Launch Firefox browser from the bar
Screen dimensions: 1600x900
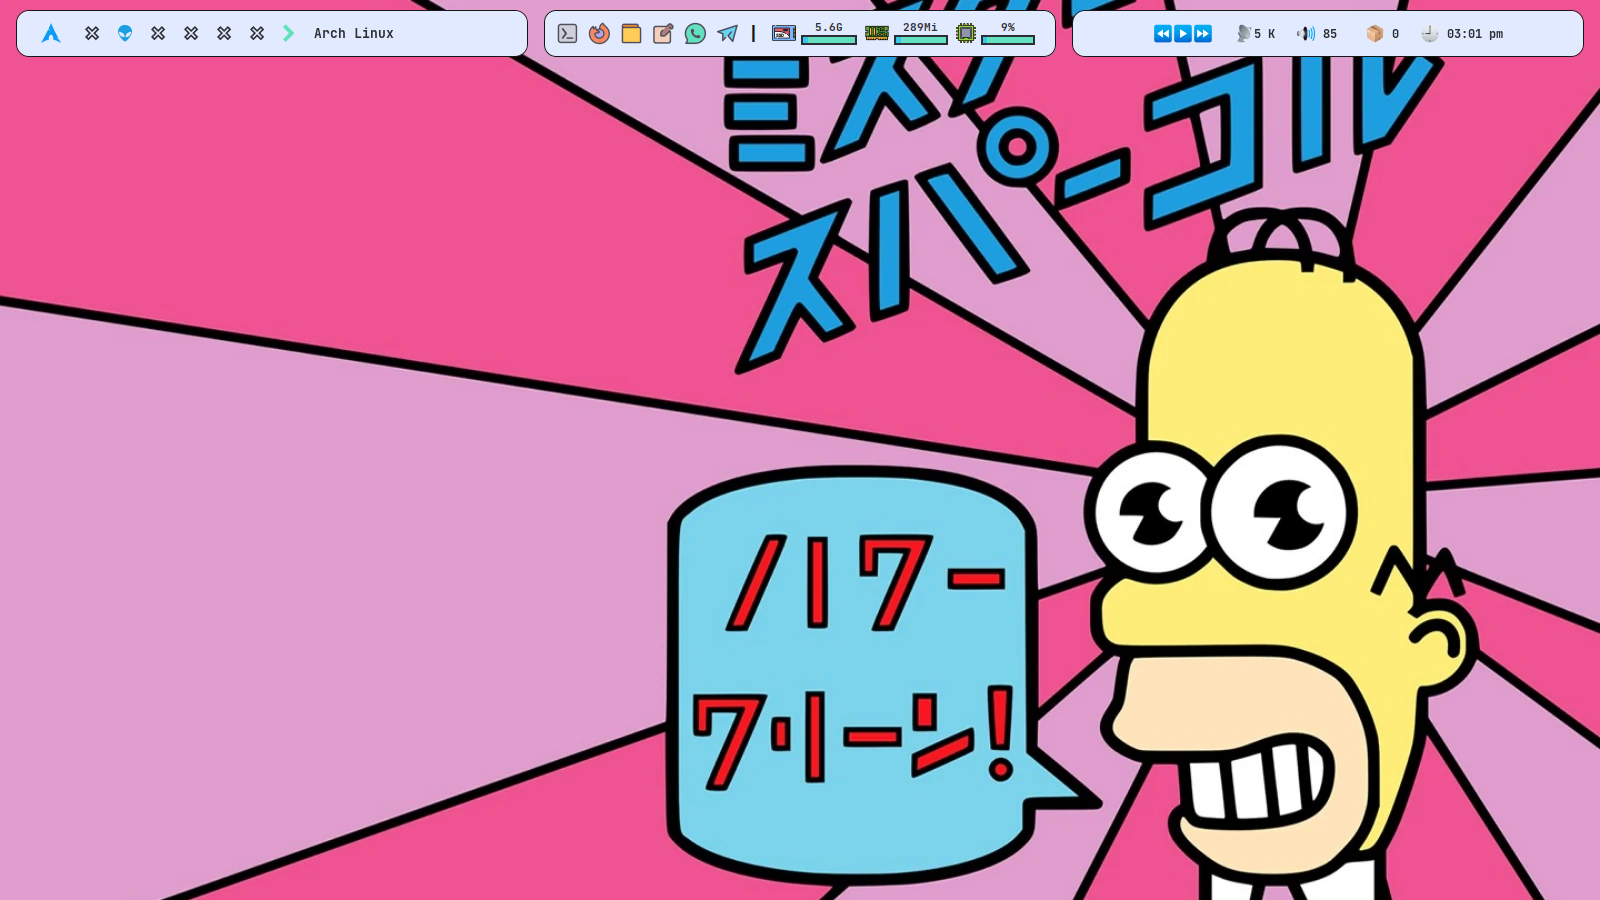[x=599, y=34]
